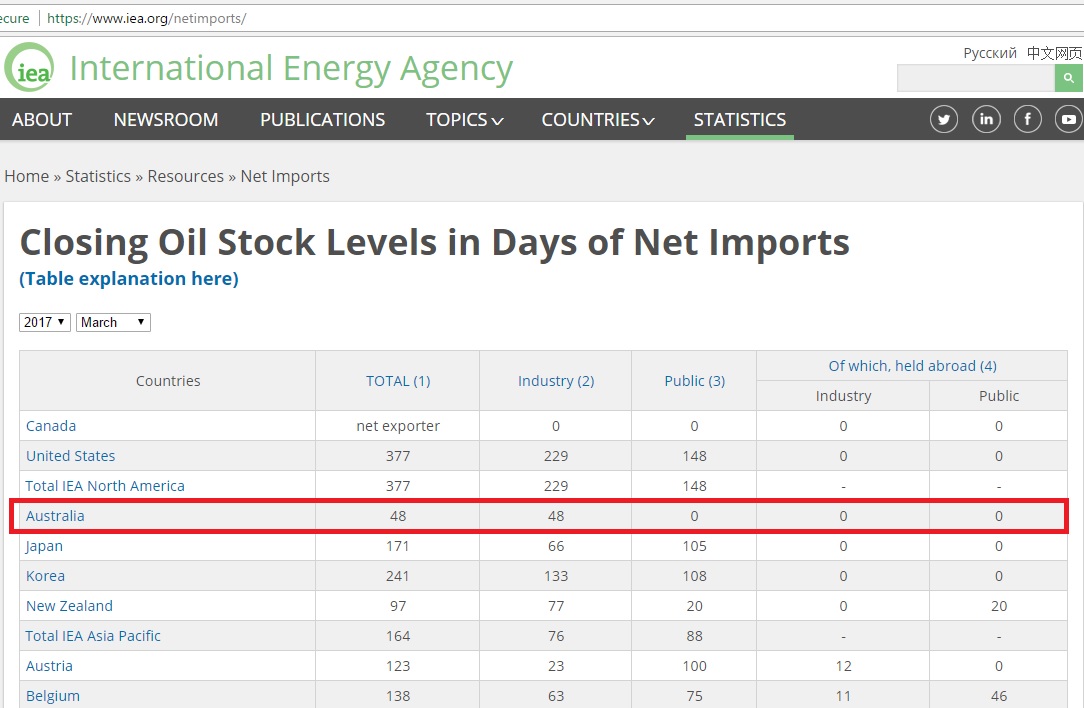Click 'Of which, held abroad (4)' header
The height and width of the screenshot is (708, 1084).
[x=913, y=366]
